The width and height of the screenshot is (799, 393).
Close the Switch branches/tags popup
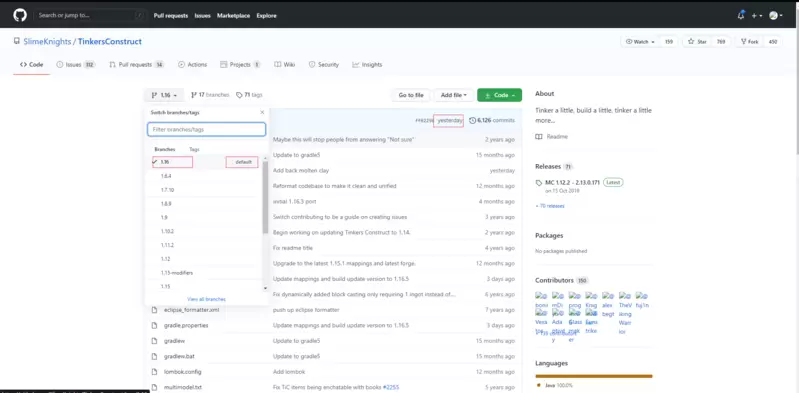(x=262, y=113)
